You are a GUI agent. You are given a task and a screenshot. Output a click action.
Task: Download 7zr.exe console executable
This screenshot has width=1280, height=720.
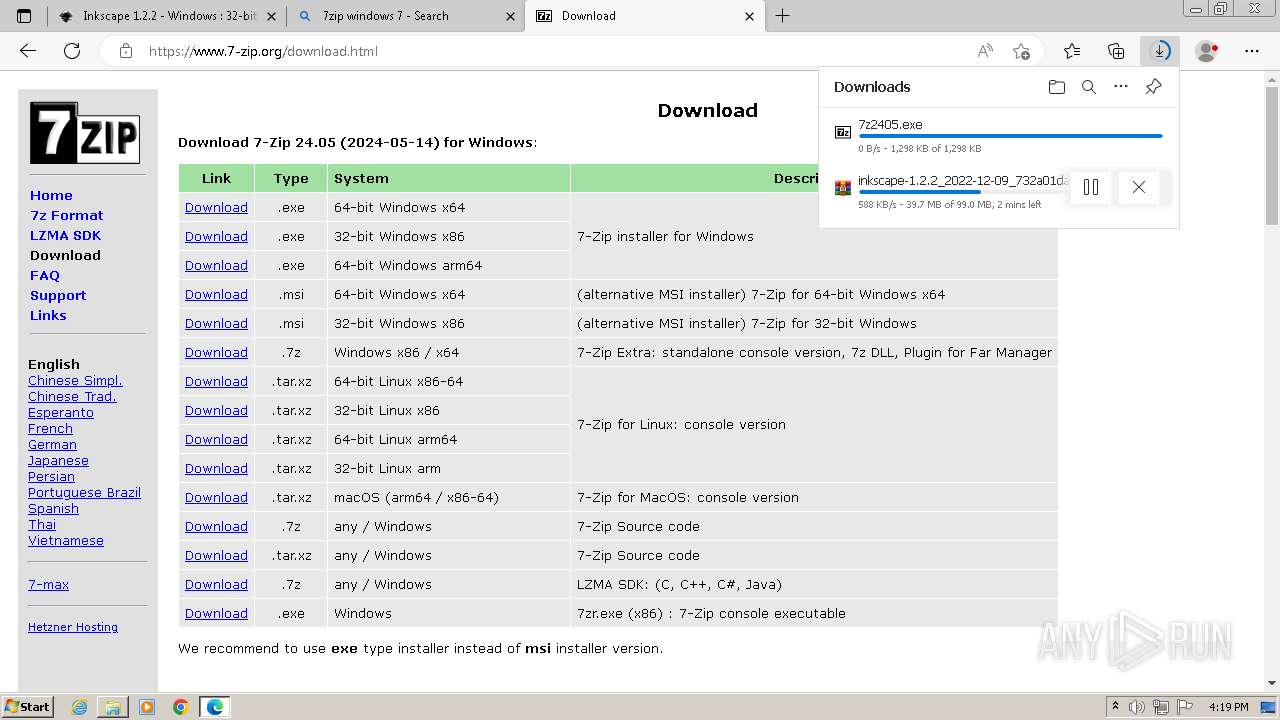coord(216,613)
